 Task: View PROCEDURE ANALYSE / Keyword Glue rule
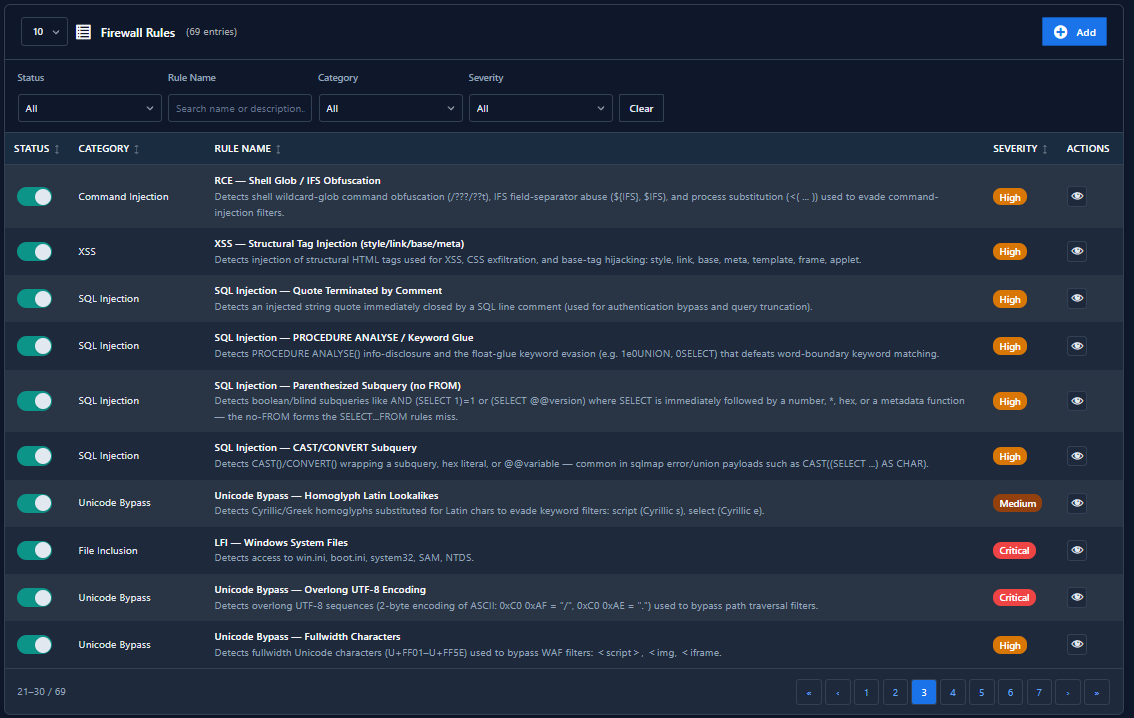(1077, 346)
